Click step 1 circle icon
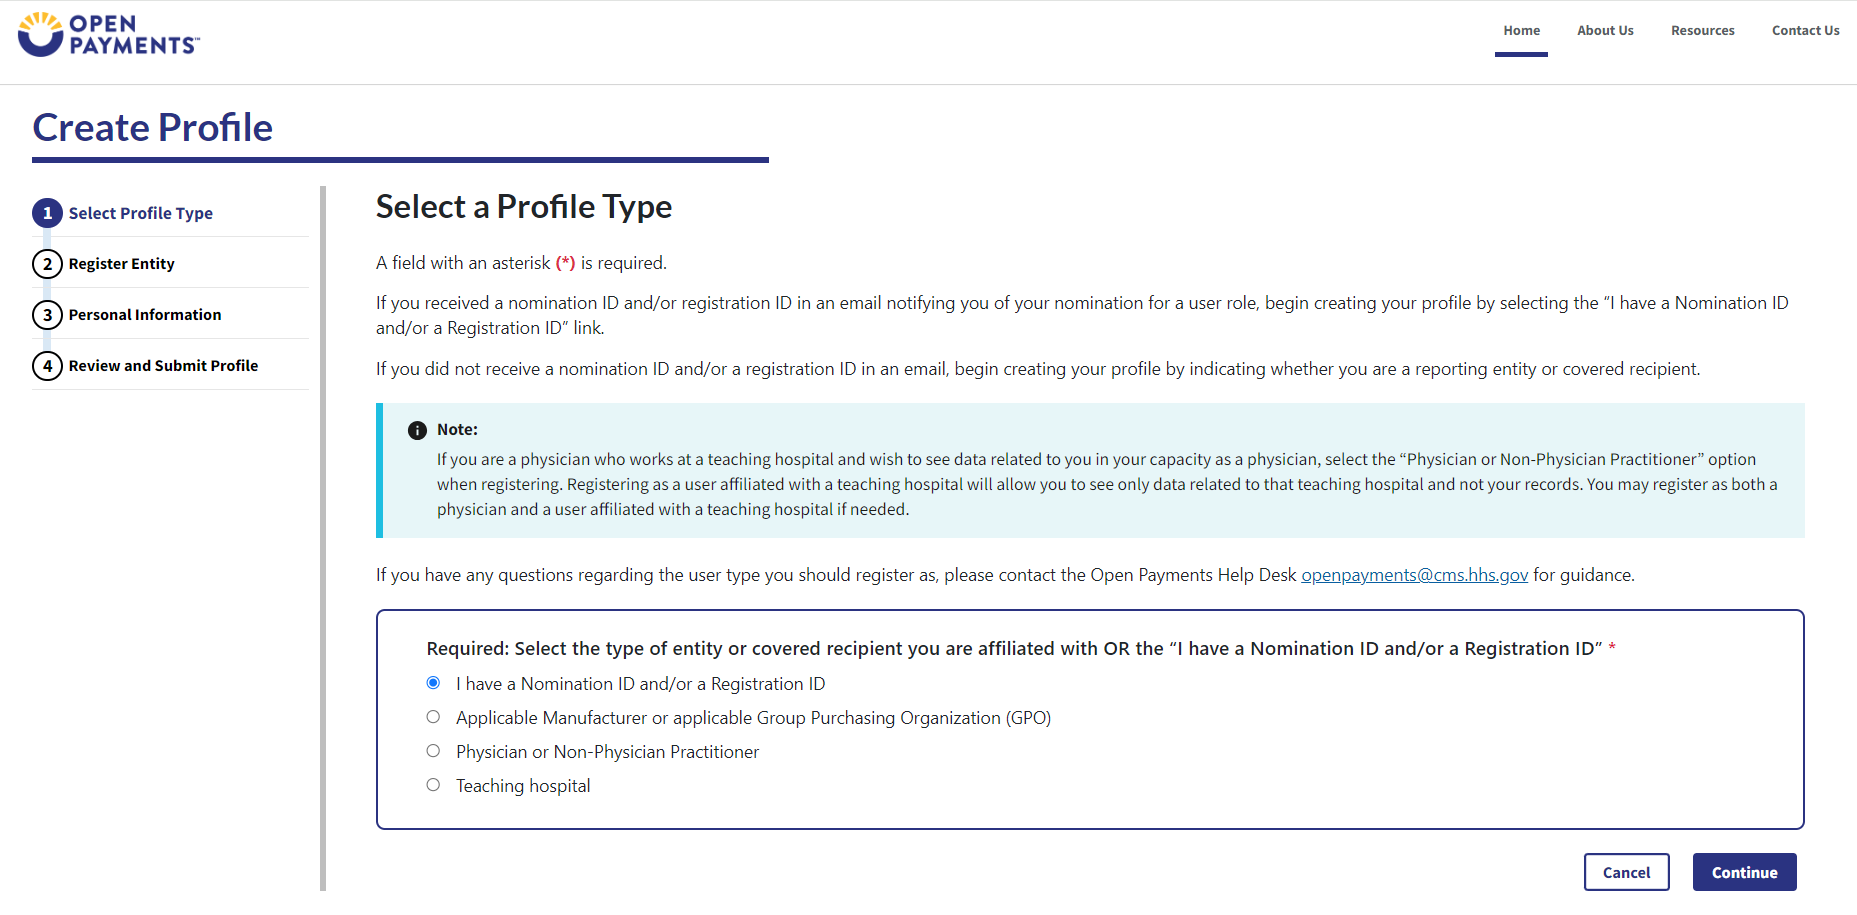This screenshot has width=1857, height=915. 47,213
